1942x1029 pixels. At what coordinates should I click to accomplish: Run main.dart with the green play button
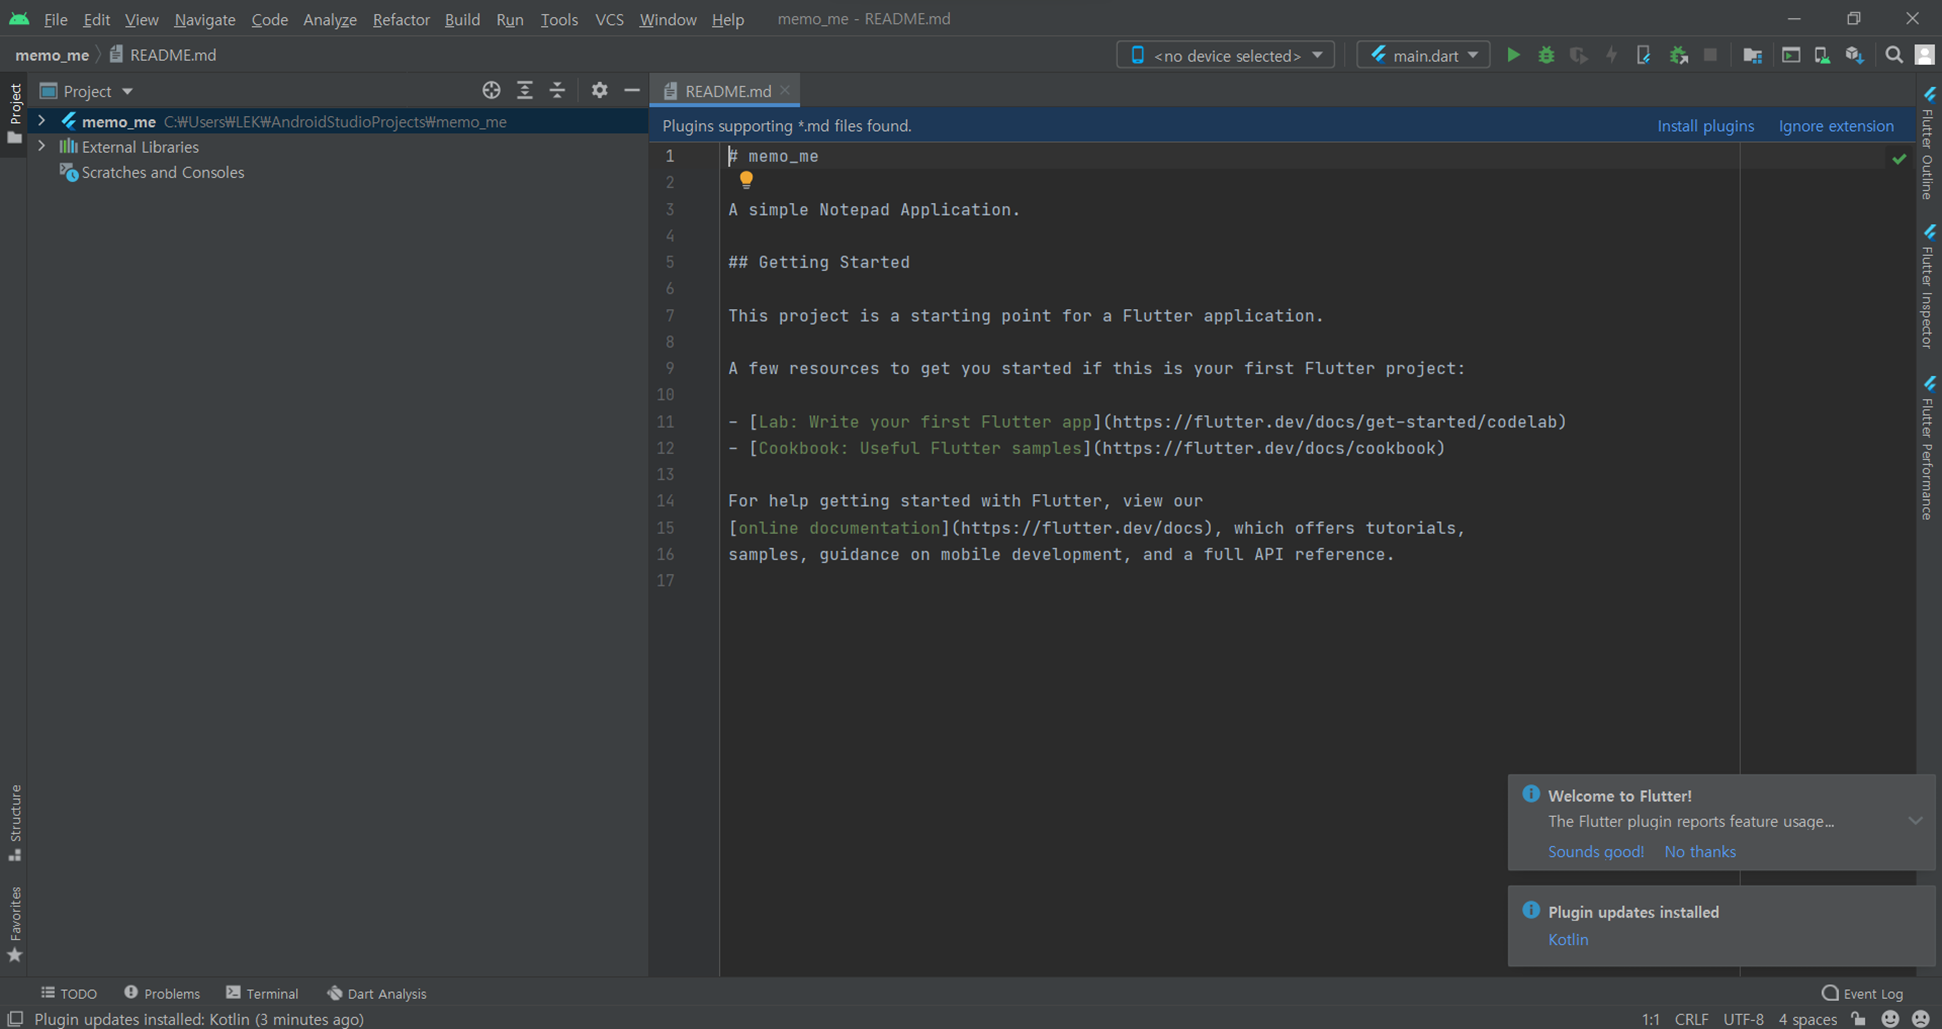(x=1513, y=55)
